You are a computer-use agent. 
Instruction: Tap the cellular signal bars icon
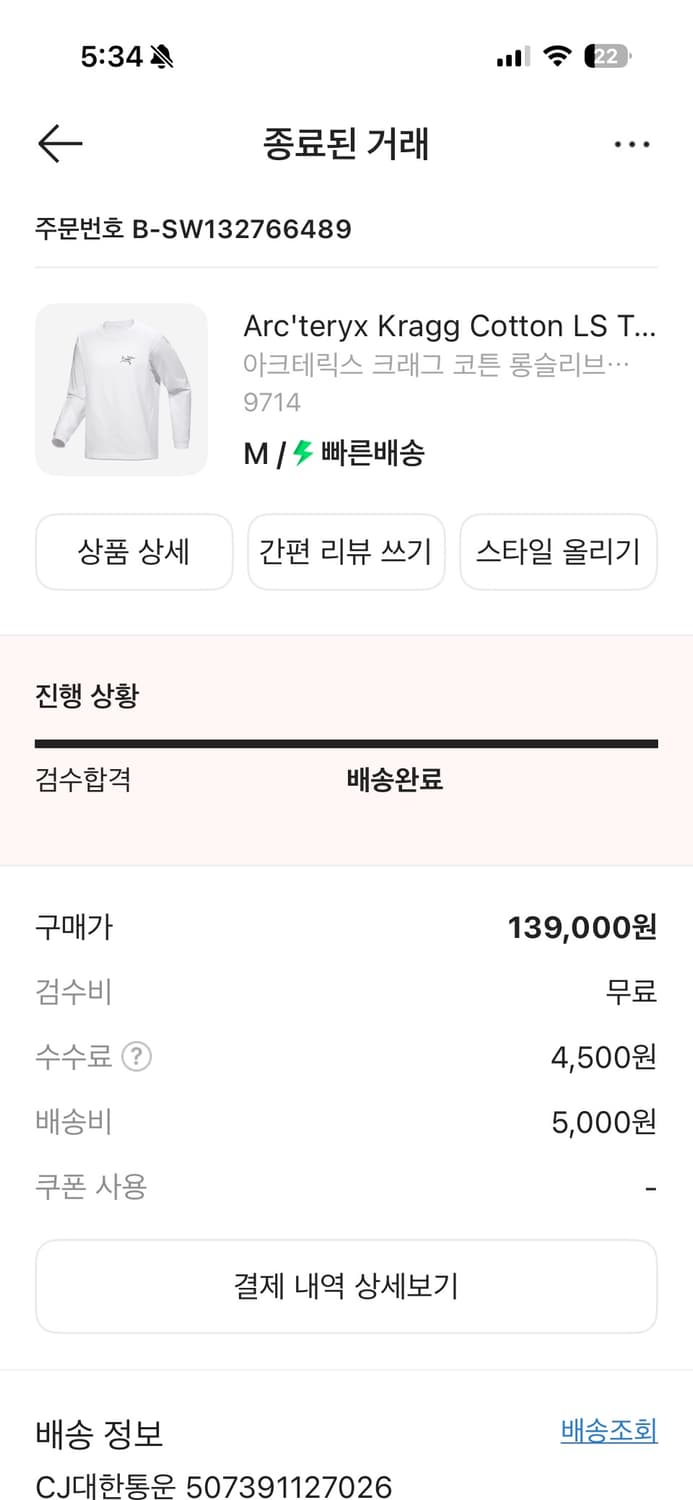[512, 57]
